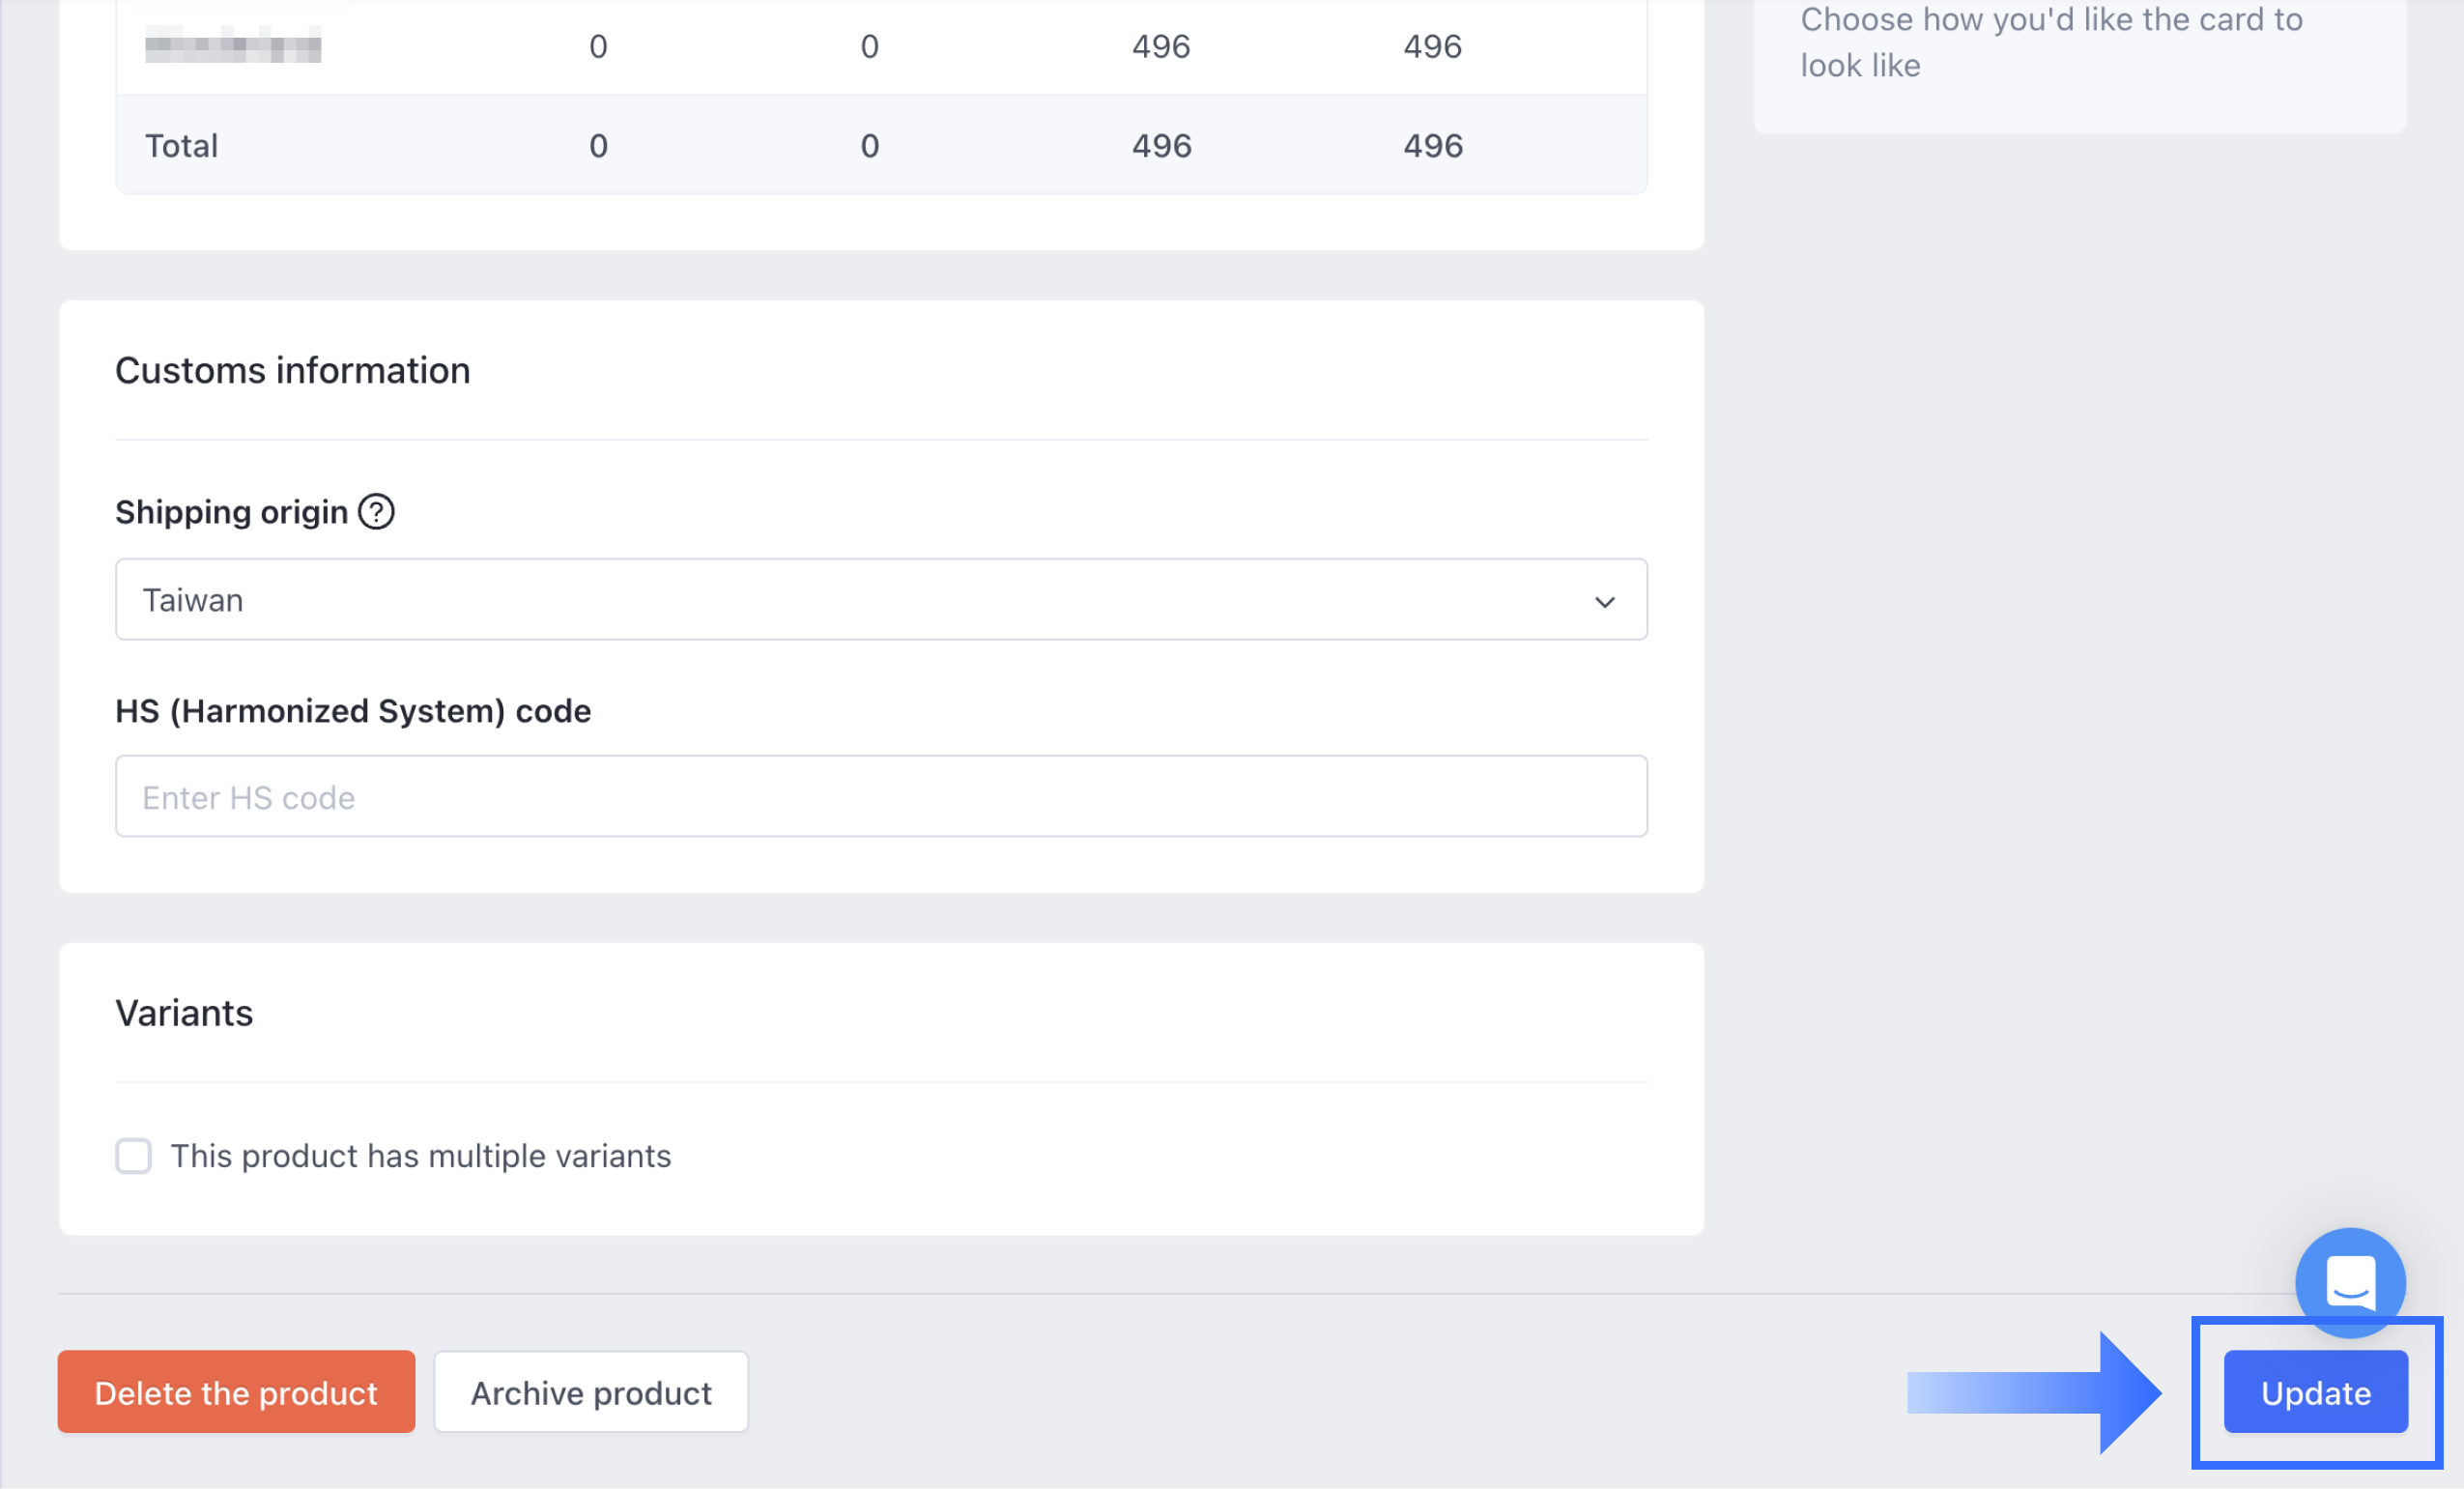Click the Shipping origin label text
The image size is (2464, 1489).
231,512
